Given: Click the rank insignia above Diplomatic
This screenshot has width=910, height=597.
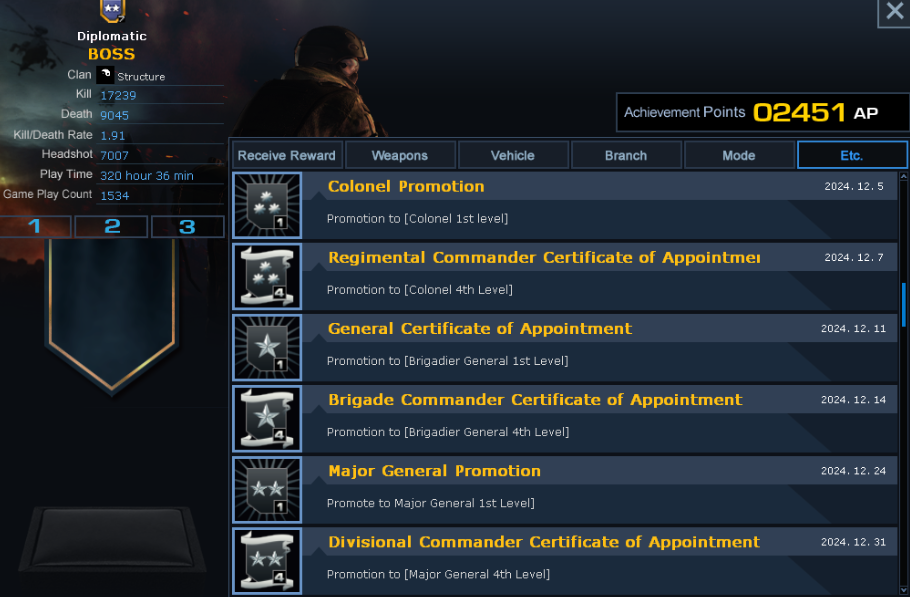Looking at the screenshot, I should click(112, 11).
